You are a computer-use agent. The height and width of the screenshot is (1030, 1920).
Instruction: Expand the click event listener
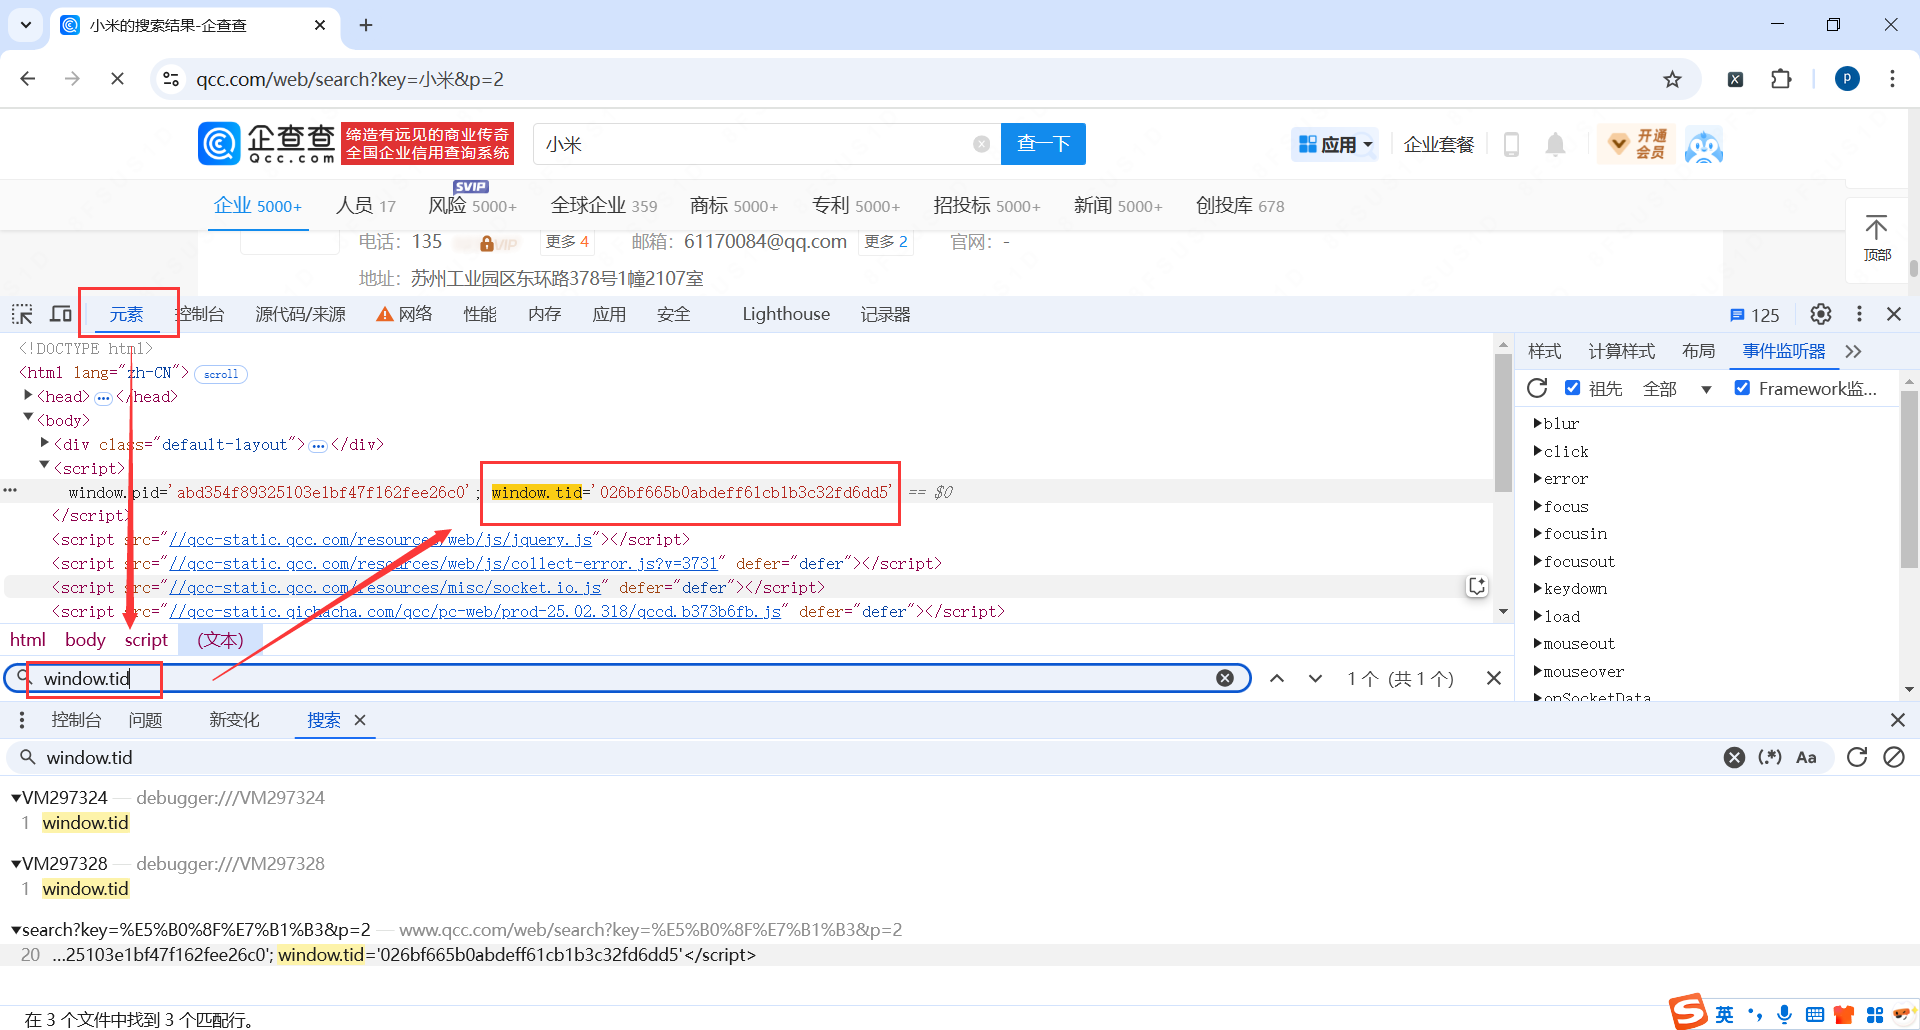click(1538, 451)
